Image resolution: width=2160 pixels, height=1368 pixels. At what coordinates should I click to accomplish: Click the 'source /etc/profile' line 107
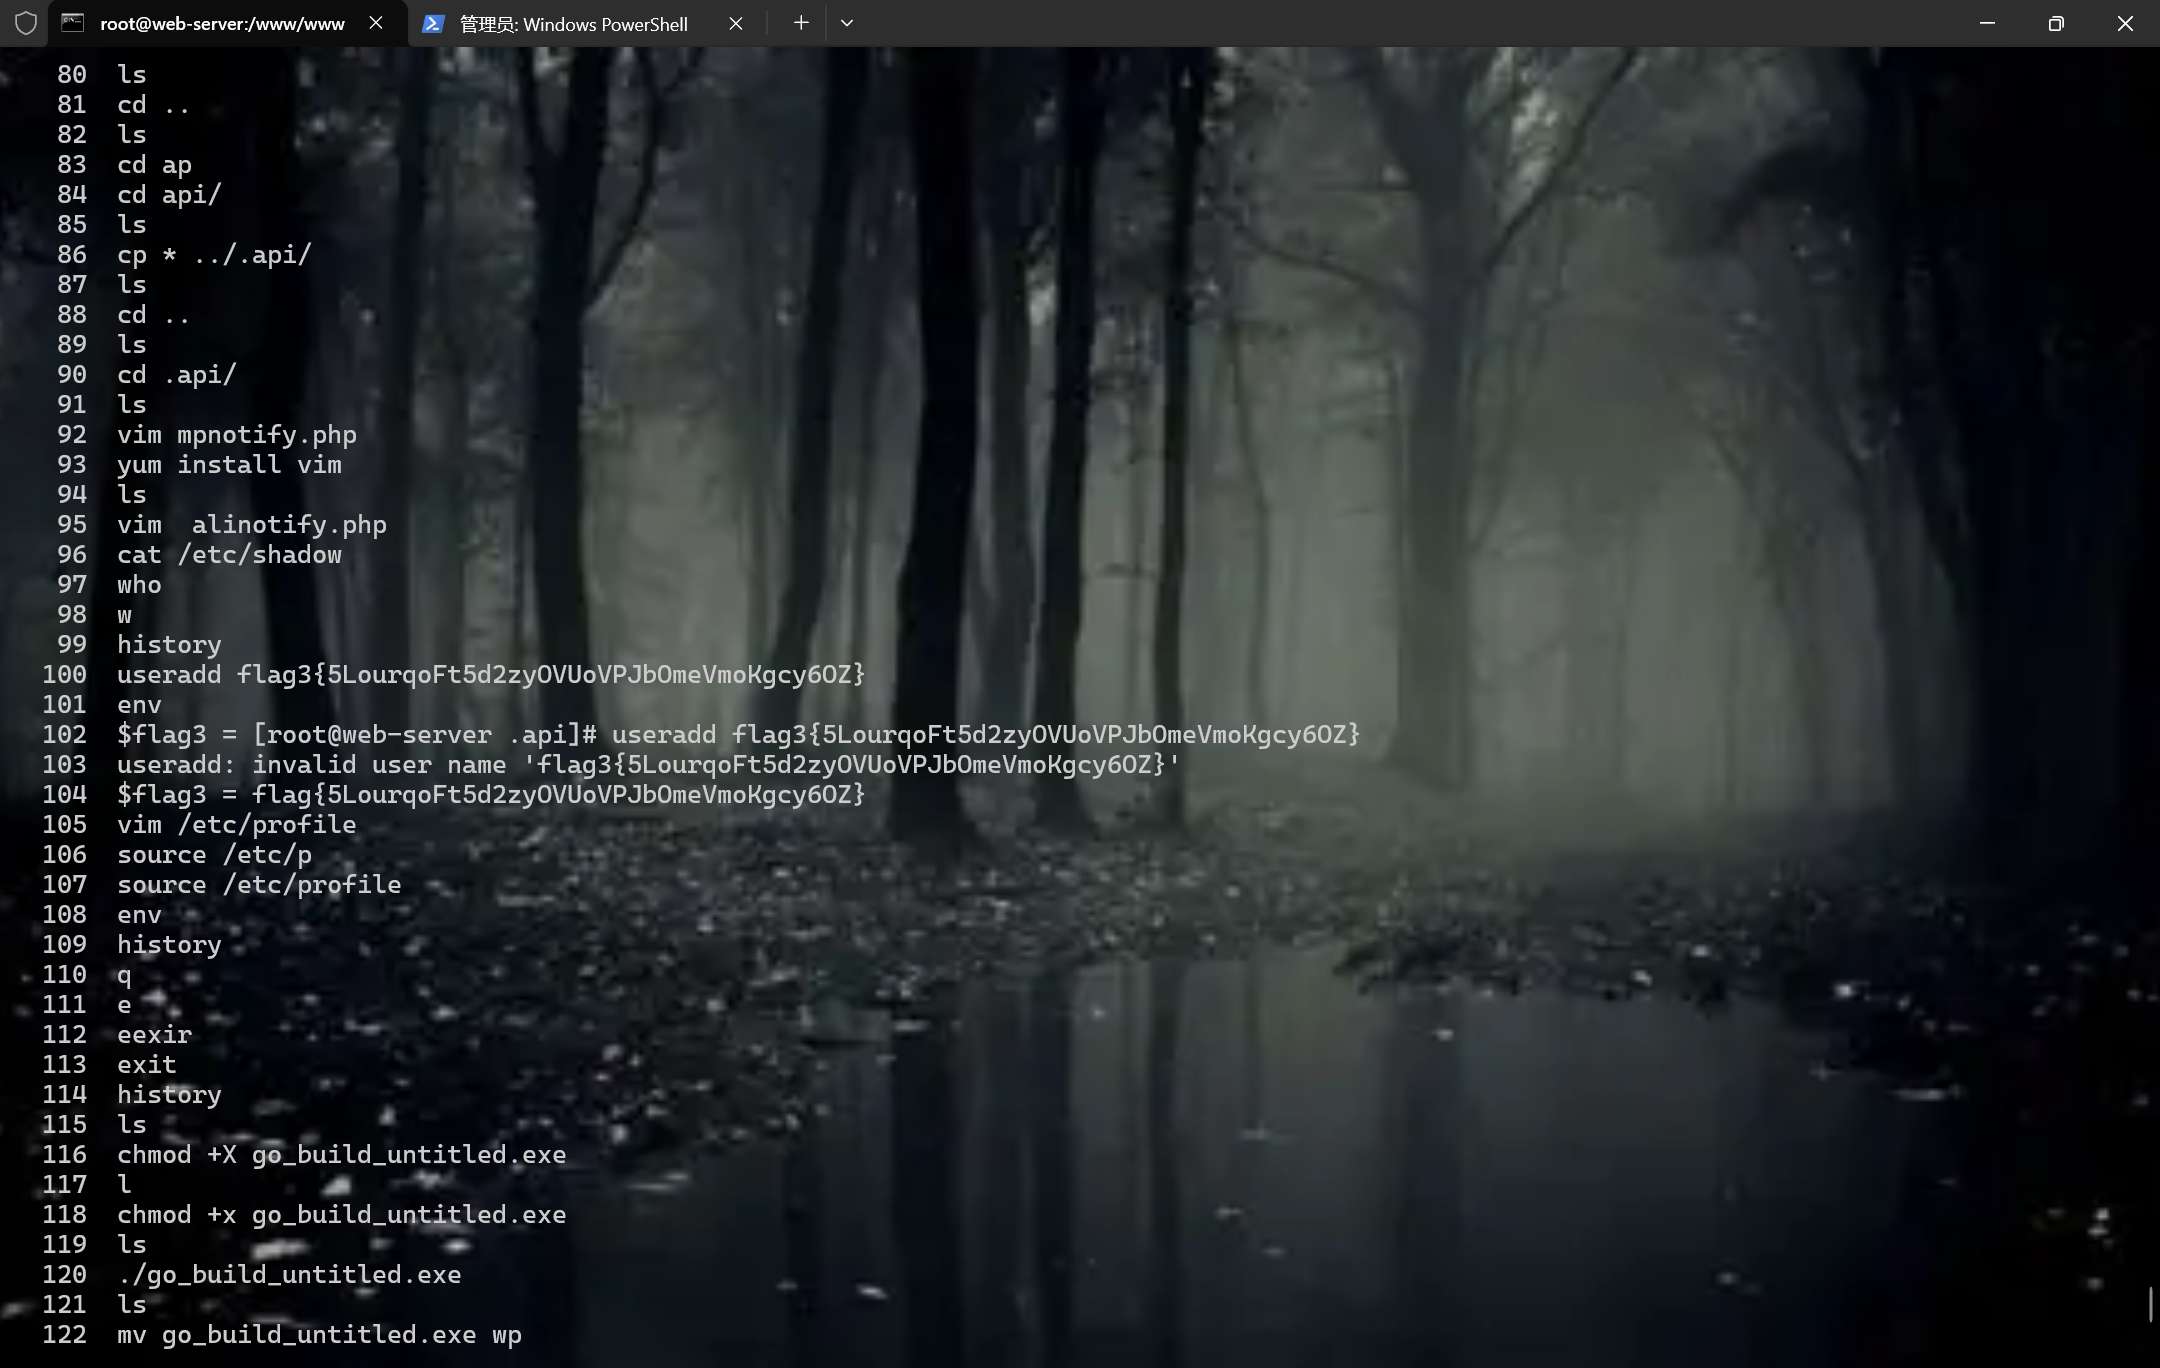pyautogui.click(x=259, y=885)
